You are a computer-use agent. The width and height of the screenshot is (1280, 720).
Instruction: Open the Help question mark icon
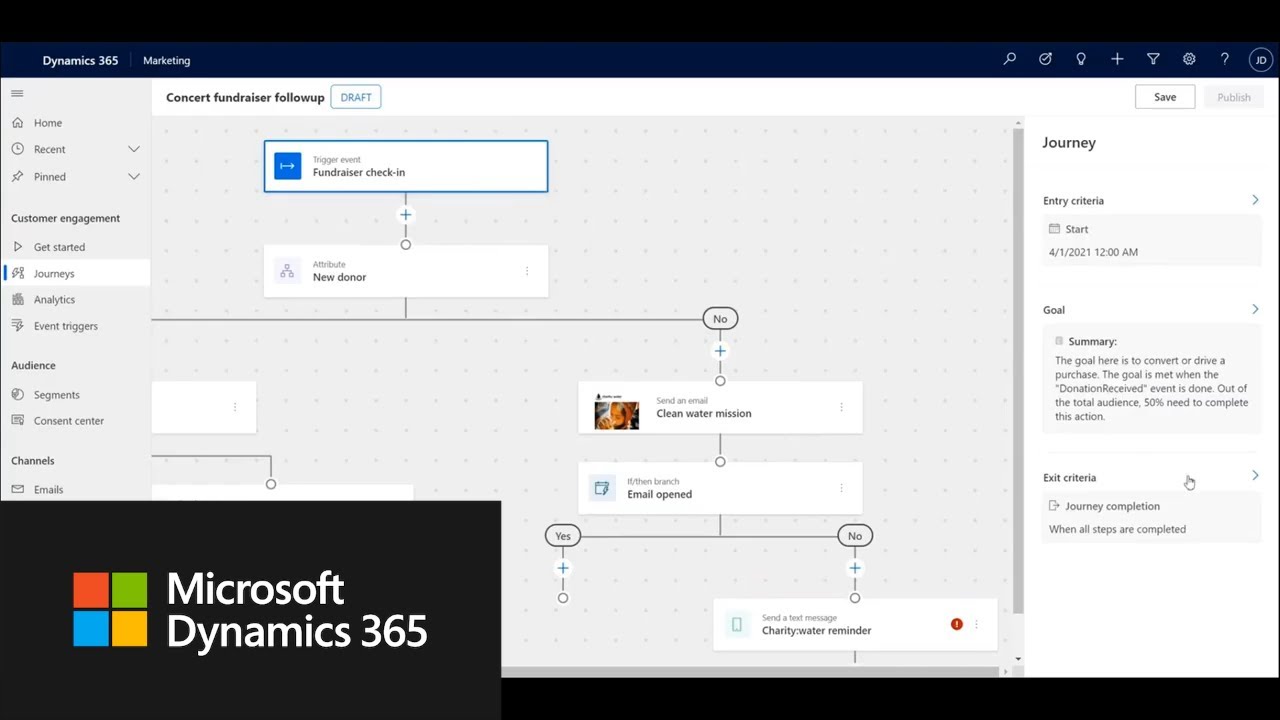coord(1225,59)
